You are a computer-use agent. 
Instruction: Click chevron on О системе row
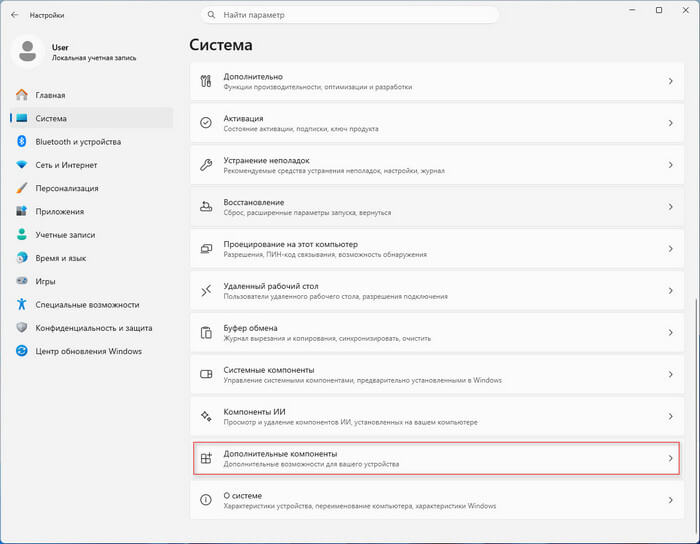click(x=670, y=500)
